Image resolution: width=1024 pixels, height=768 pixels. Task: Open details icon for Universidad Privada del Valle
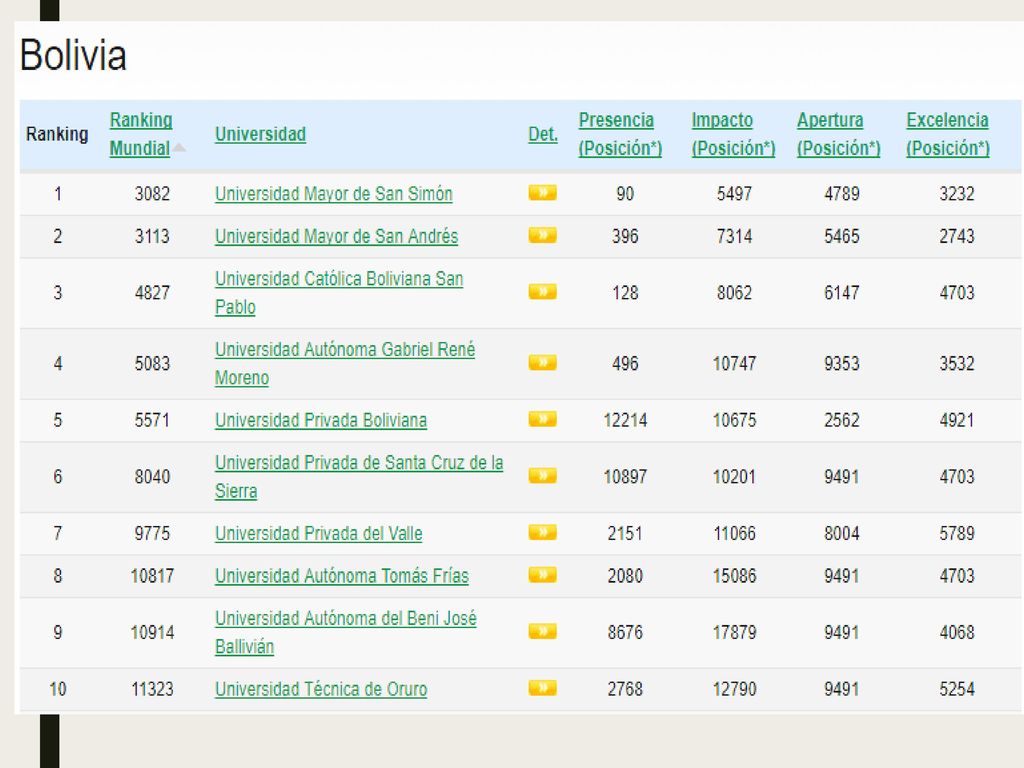coord(542,532)
